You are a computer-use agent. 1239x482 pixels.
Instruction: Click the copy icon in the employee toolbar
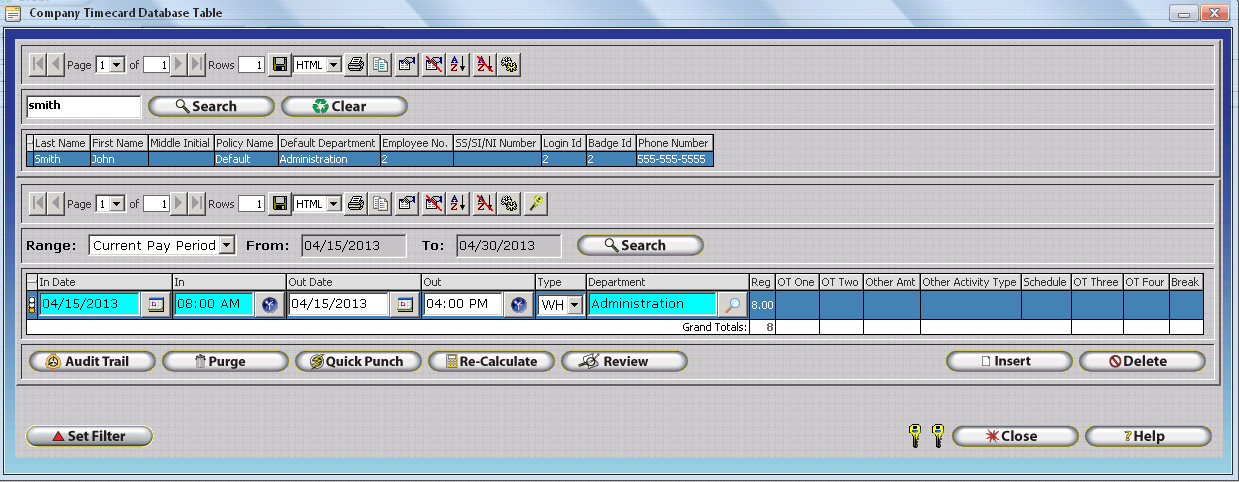(380, 65)
